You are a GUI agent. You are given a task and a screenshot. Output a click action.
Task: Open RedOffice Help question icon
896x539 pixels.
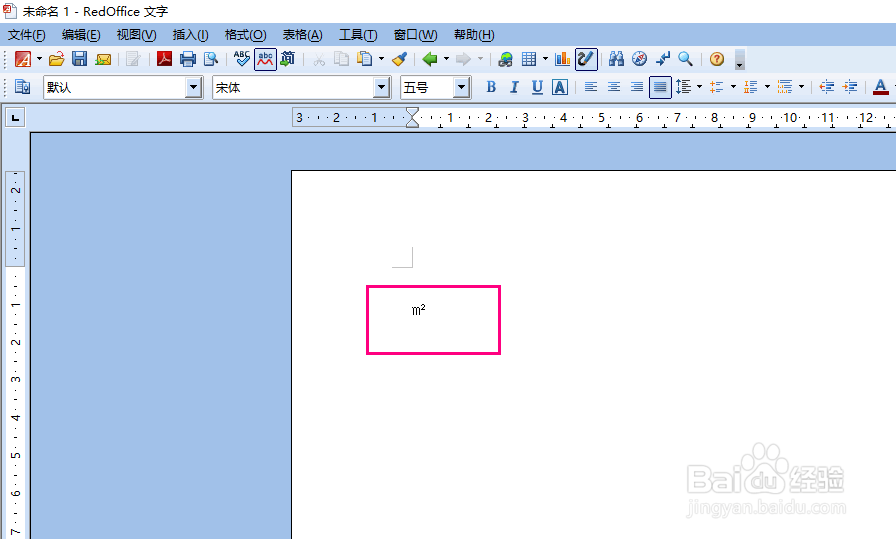717,59
